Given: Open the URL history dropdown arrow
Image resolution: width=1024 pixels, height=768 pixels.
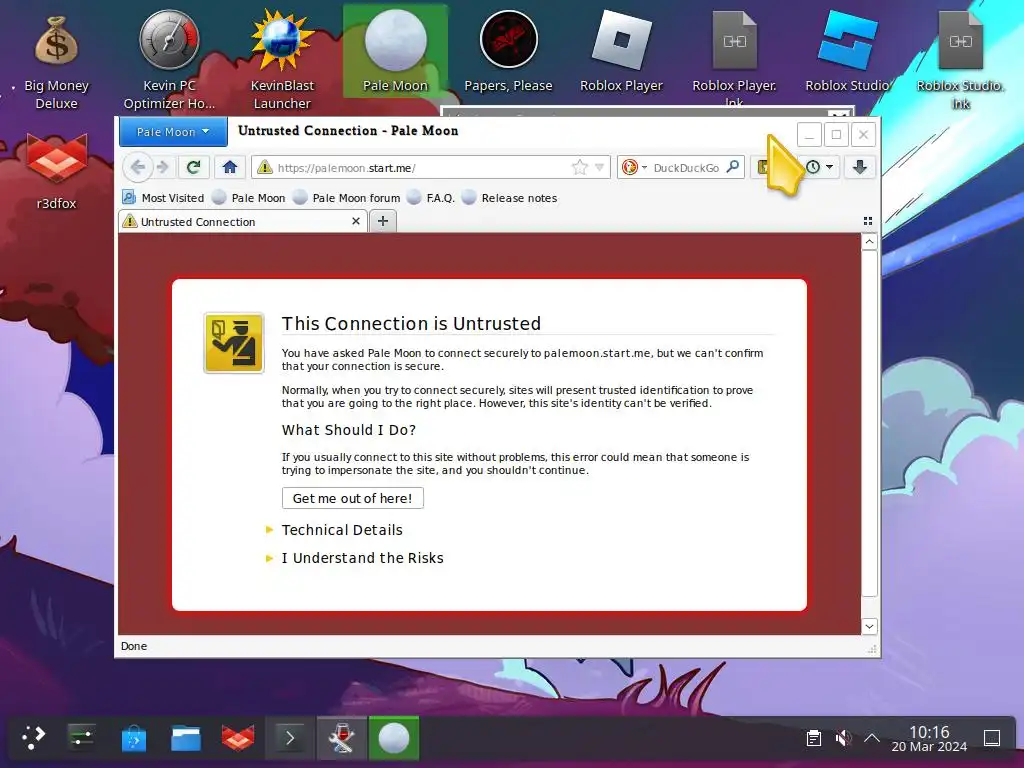Looking at the screenshot, I should tap(599, 168).
